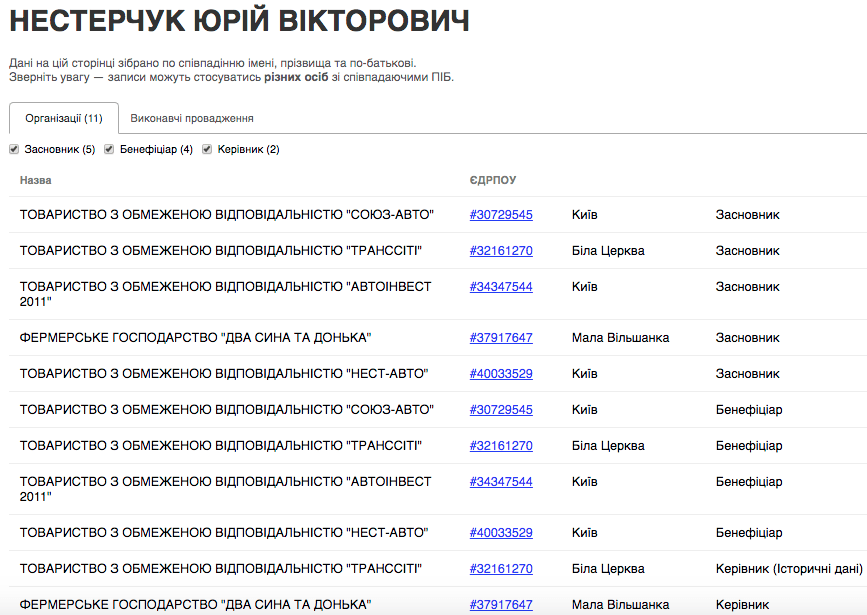Open link #32161270 in ТРАНССІТІ Бенефіціар row
The image size is (867, 615).
[x=501, y=445]
